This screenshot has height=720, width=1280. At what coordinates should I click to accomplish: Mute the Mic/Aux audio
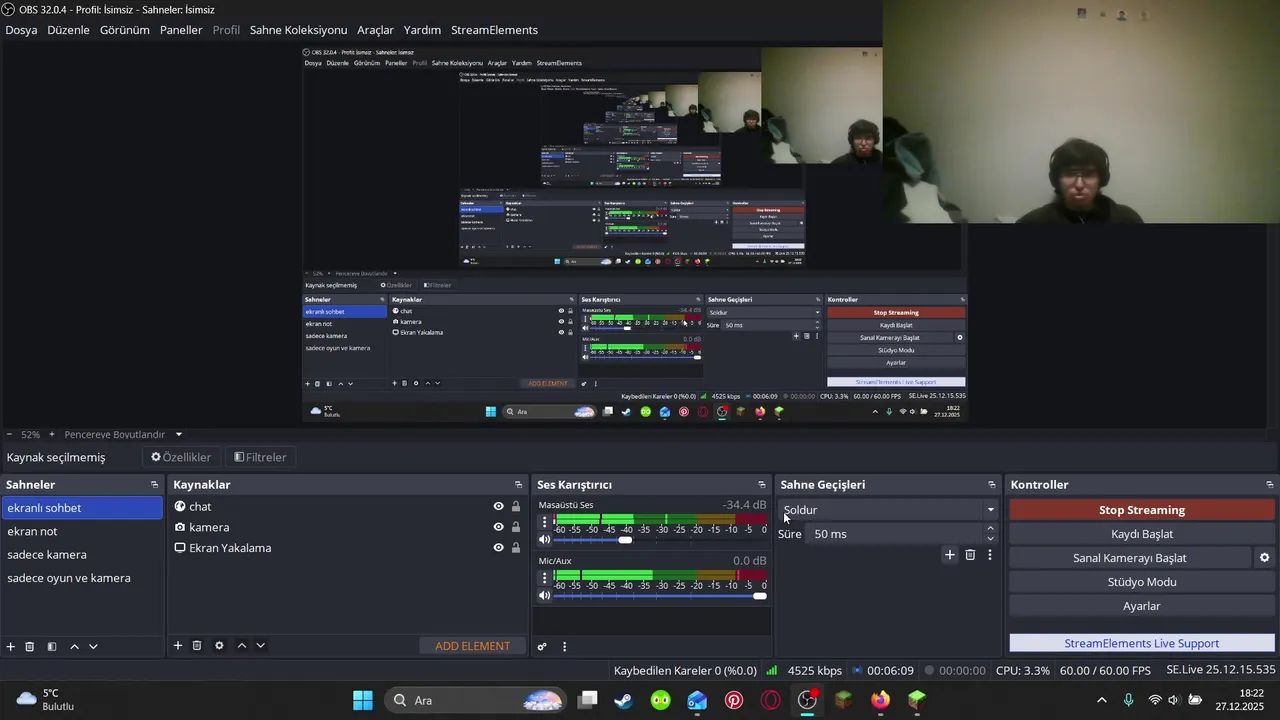pyautogui.click(x=545, y=596)
